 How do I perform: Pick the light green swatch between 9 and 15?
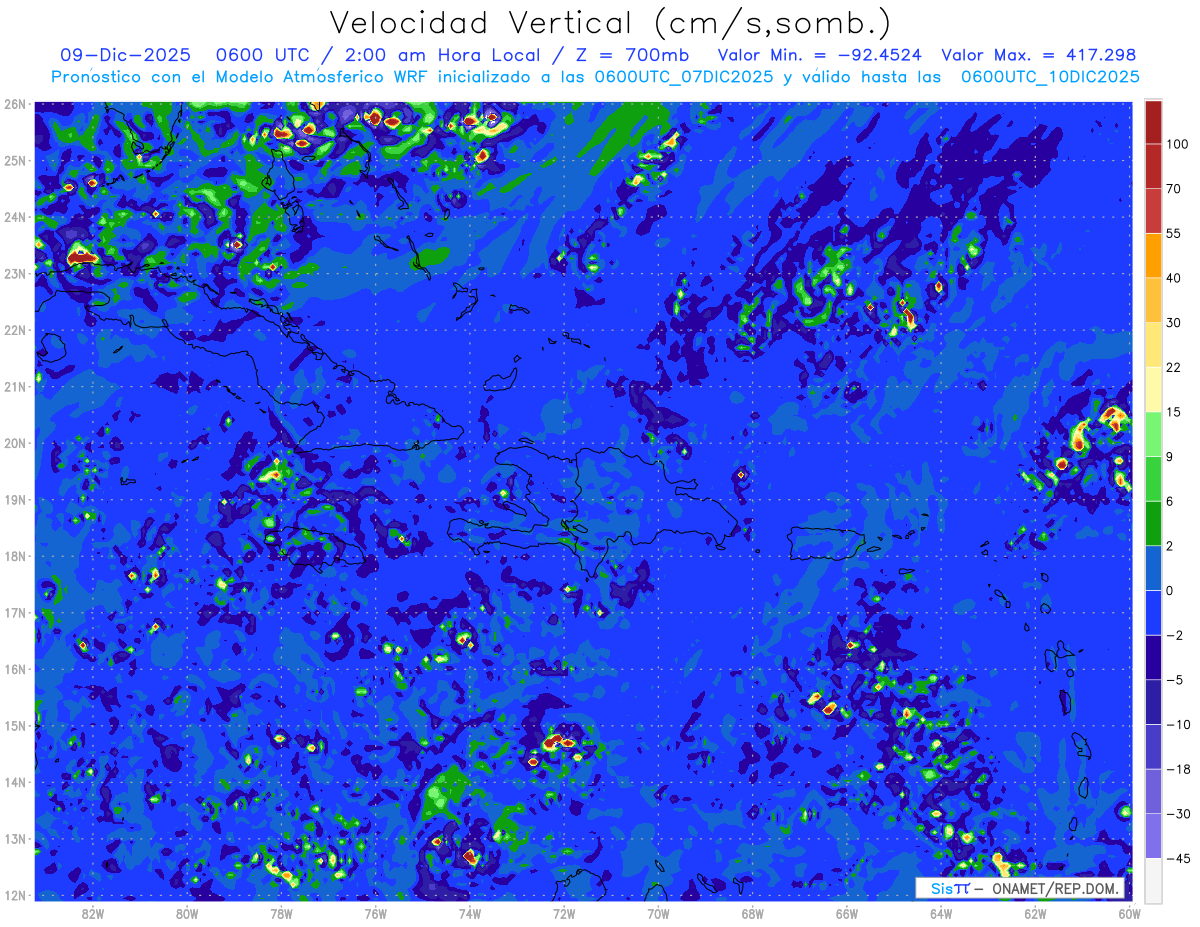[1153, 433]
